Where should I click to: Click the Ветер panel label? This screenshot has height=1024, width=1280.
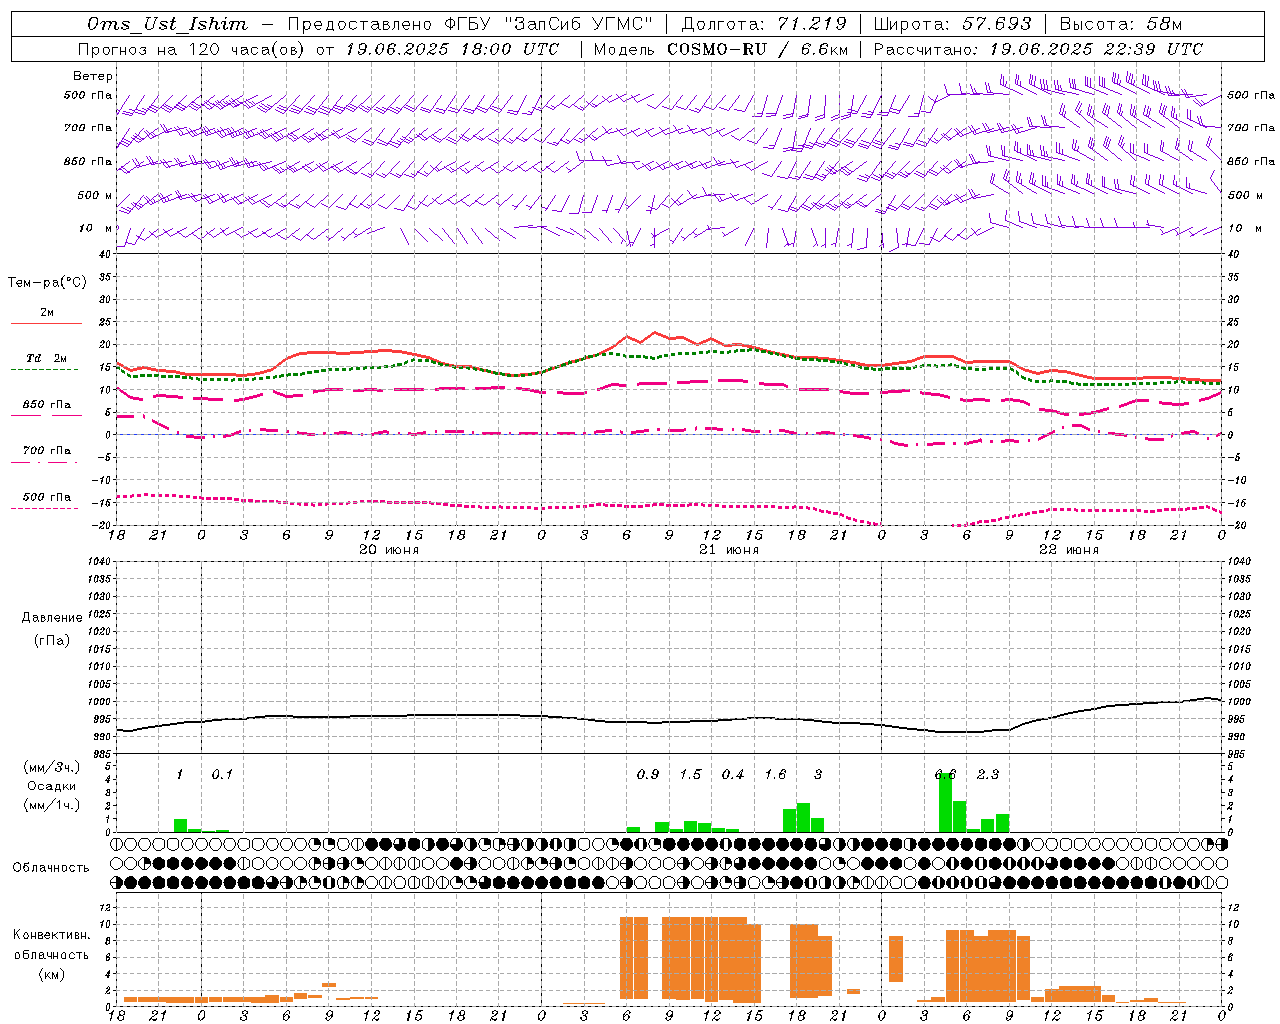click(93, 76)
